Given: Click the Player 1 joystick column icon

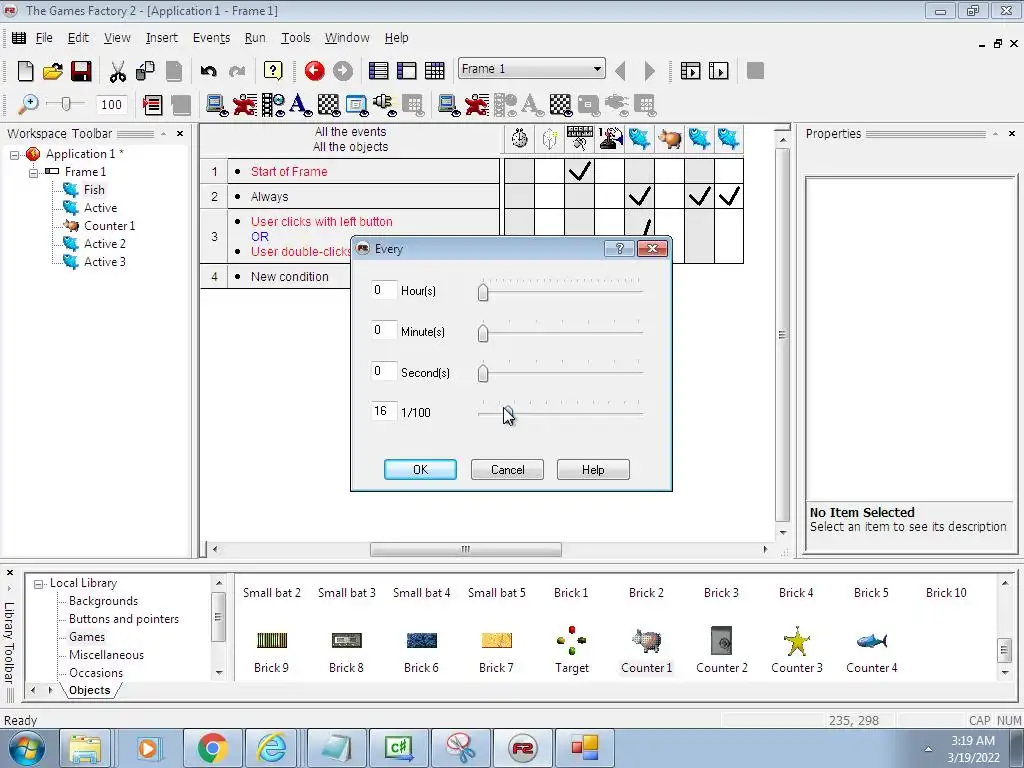Looking at the screenshot, I should point(610,138).
